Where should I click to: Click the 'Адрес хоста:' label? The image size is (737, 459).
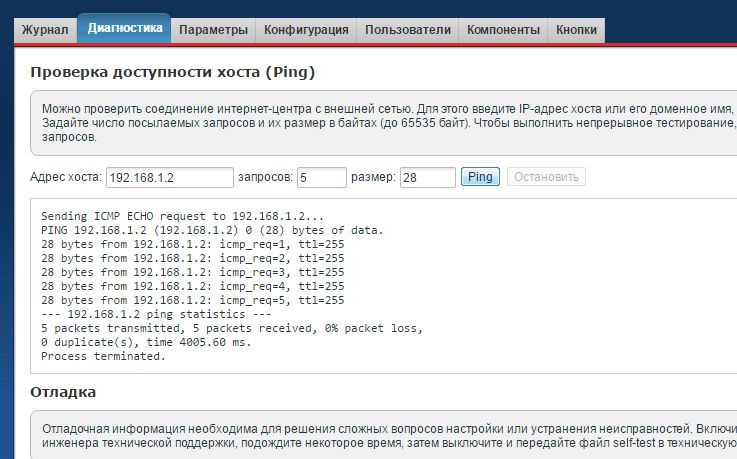point(66,177)
